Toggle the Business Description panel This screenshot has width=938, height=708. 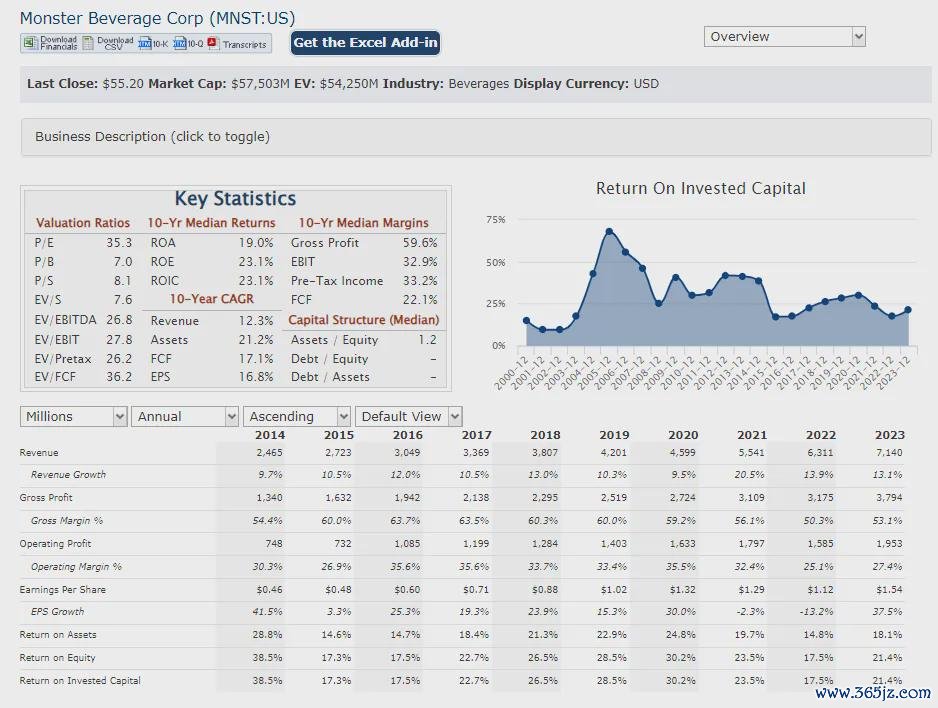coord(476,136)
